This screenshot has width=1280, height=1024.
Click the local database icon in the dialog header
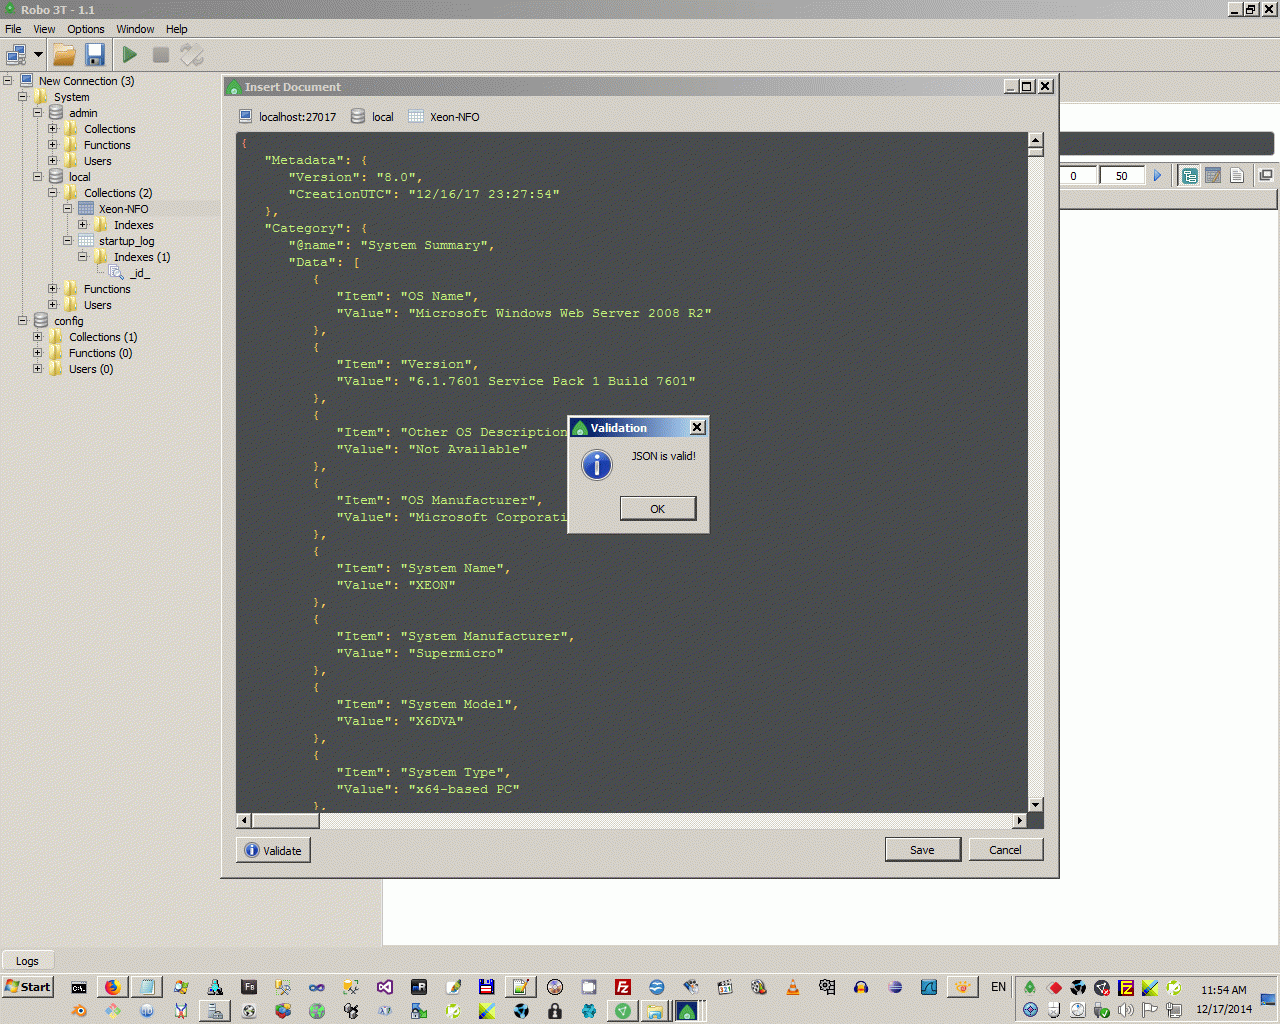click(358, 117)
